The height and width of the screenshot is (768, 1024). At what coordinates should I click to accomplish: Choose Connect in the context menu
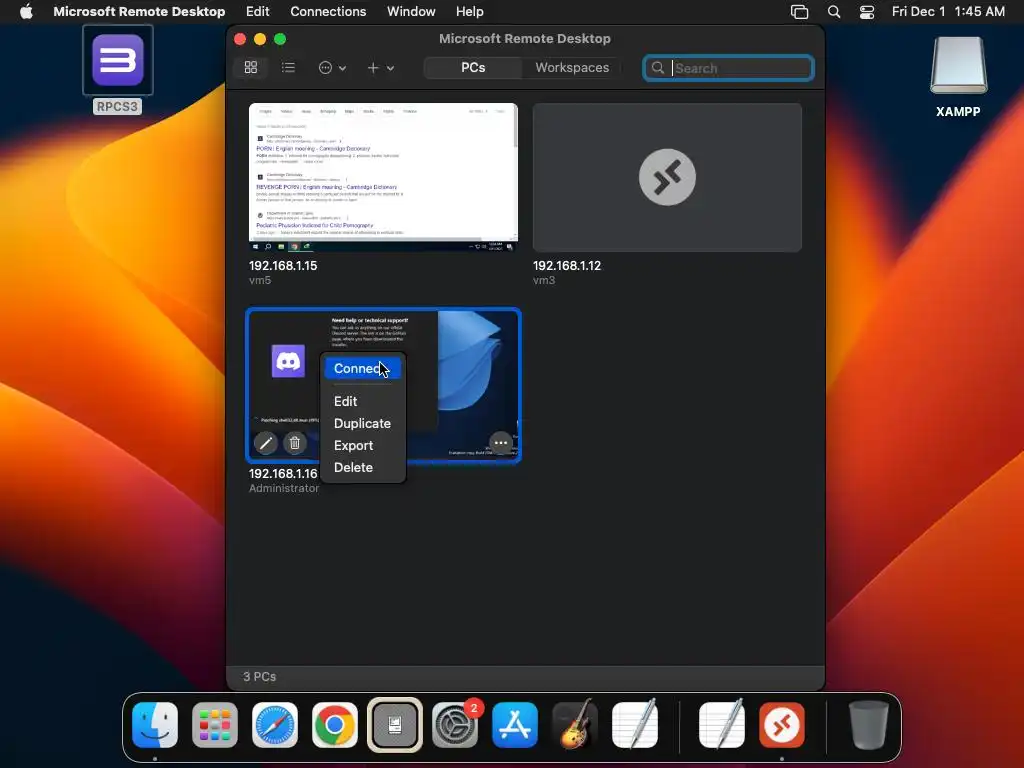click(362, 368)
